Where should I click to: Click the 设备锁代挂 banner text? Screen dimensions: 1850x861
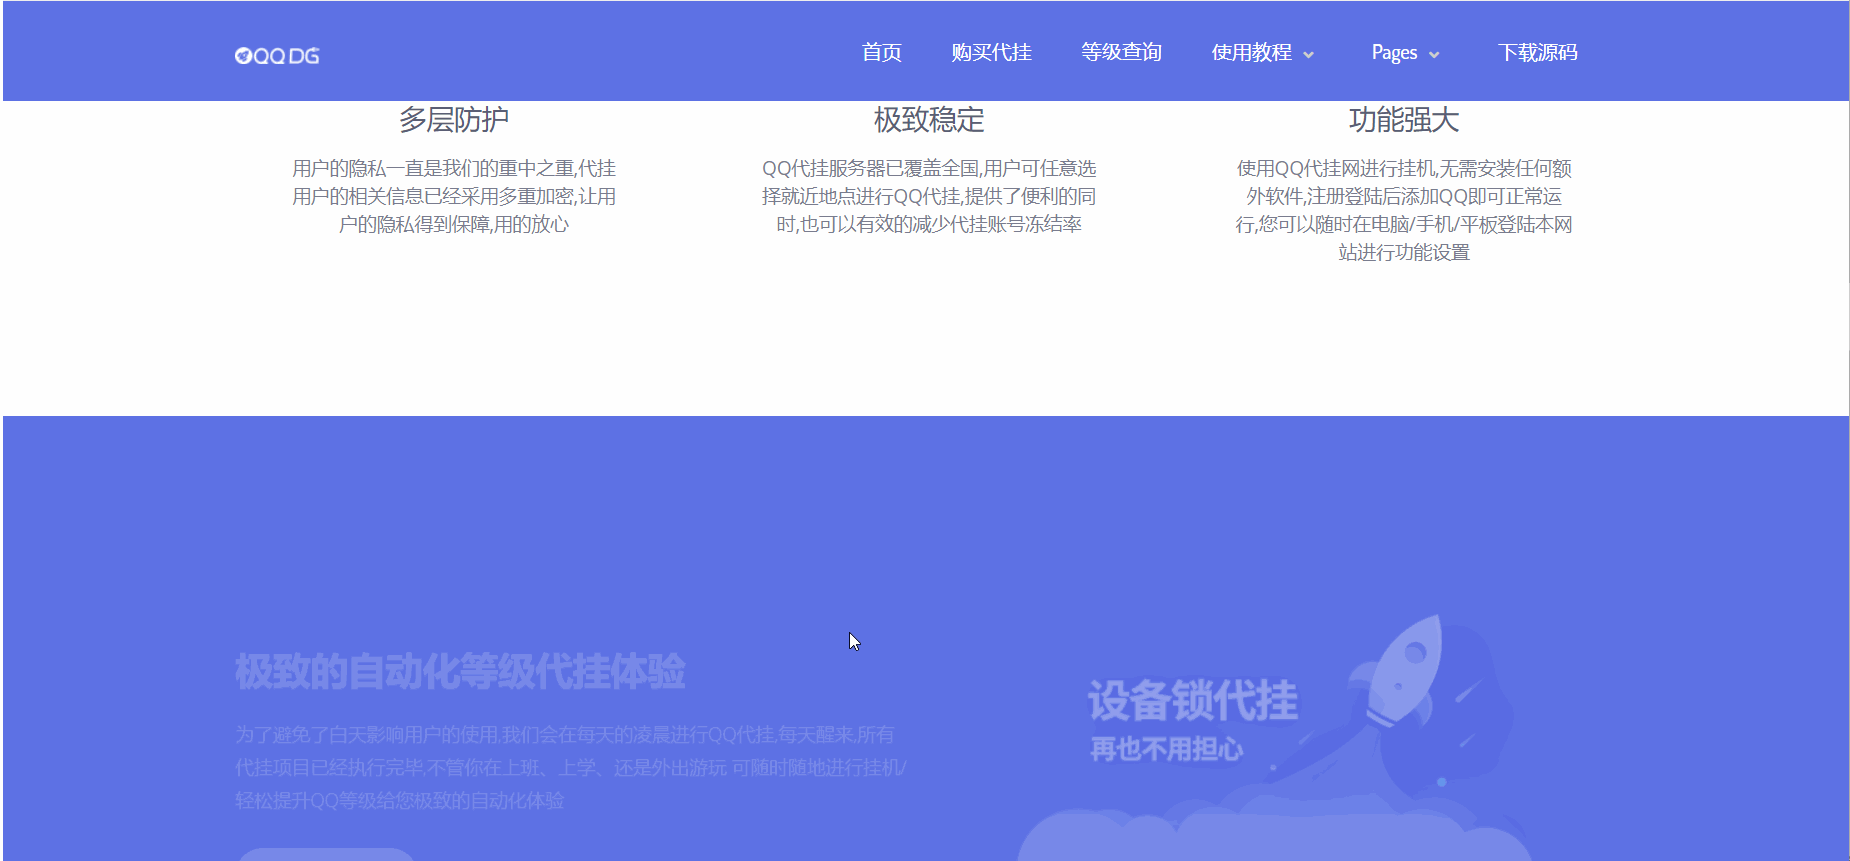[1192, 700]
